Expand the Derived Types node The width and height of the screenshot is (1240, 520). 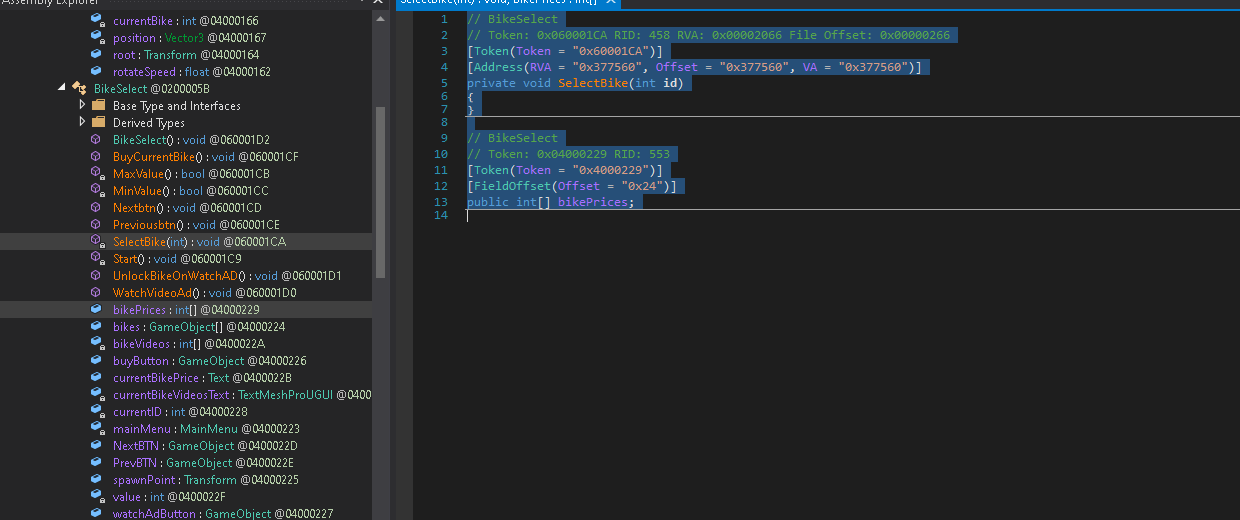pos(82,122)
